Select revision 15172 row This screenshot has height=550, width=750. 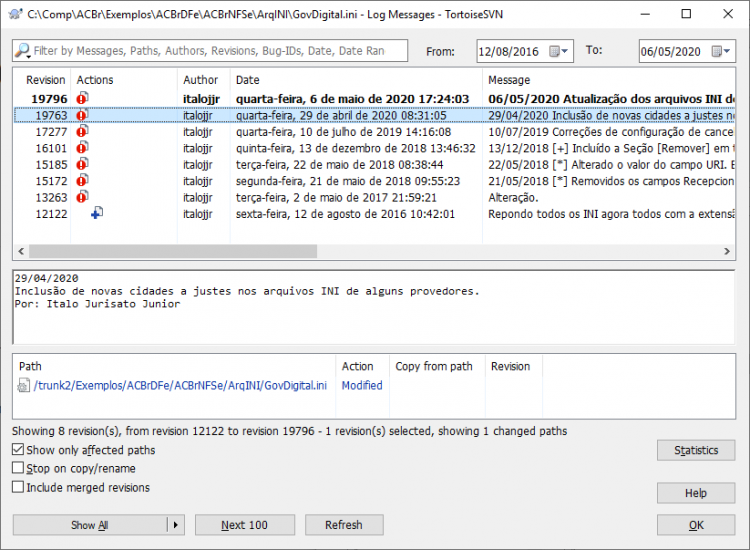coord(375,181)
